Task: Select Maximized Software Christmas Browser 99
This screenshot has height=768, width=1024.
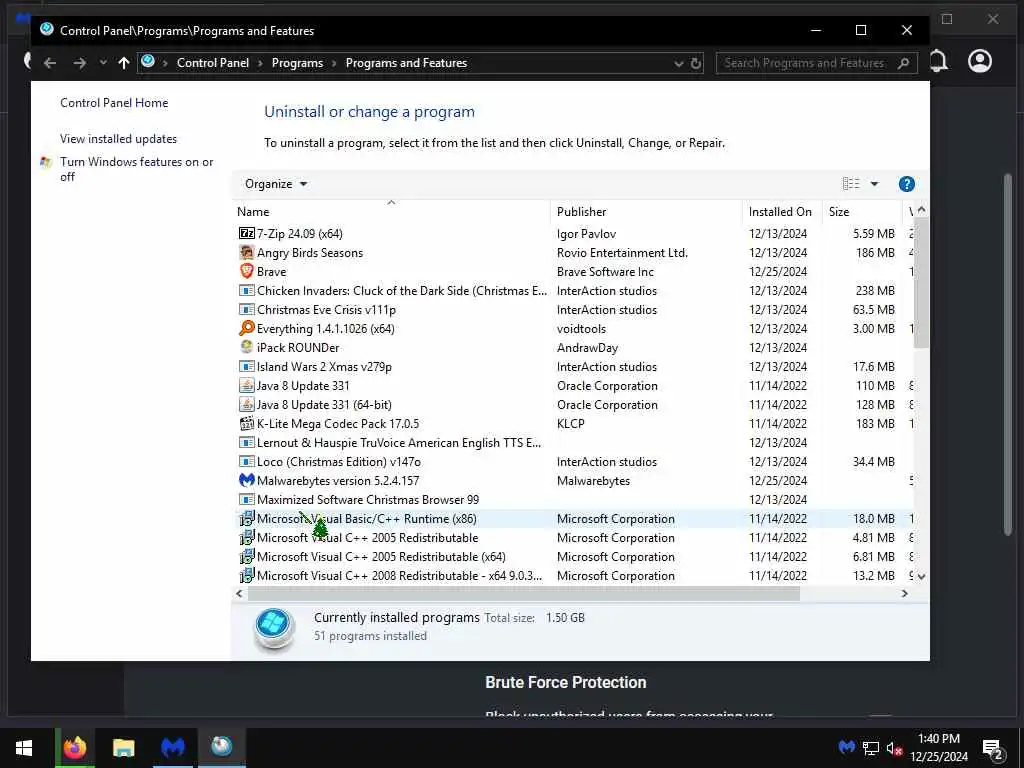Action: [x=573, y=500]
